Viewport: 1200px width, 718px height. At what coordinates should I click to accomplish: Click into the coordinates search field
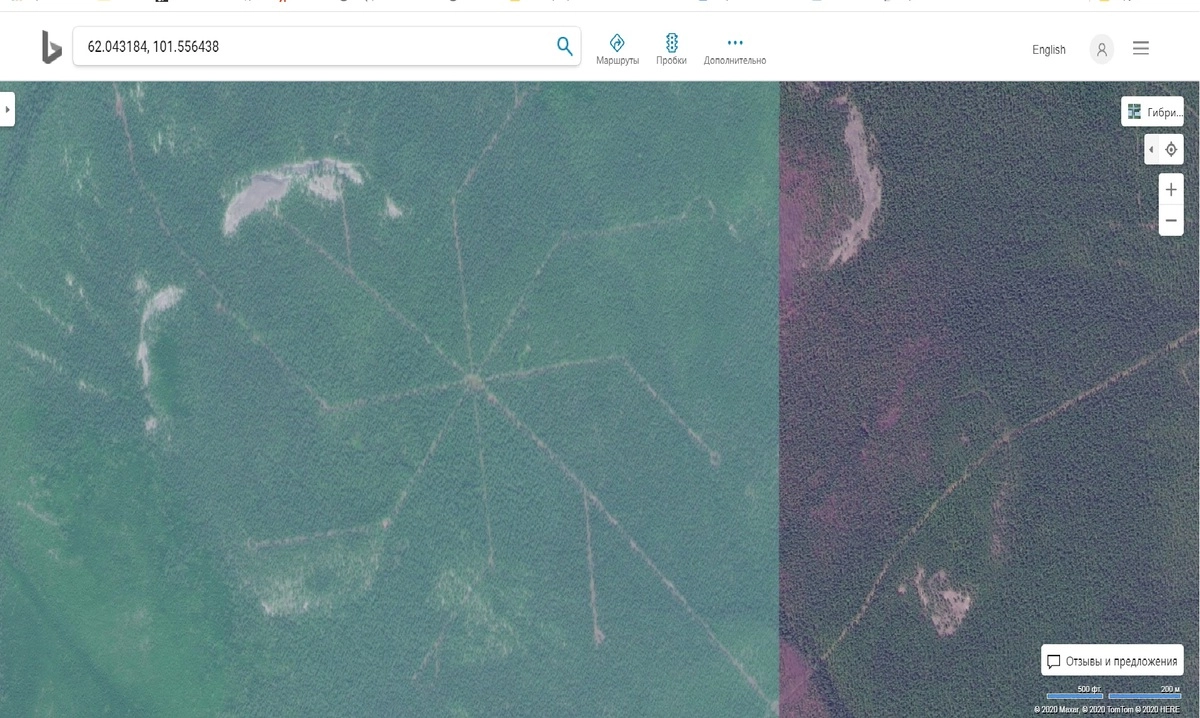[310, 47]
